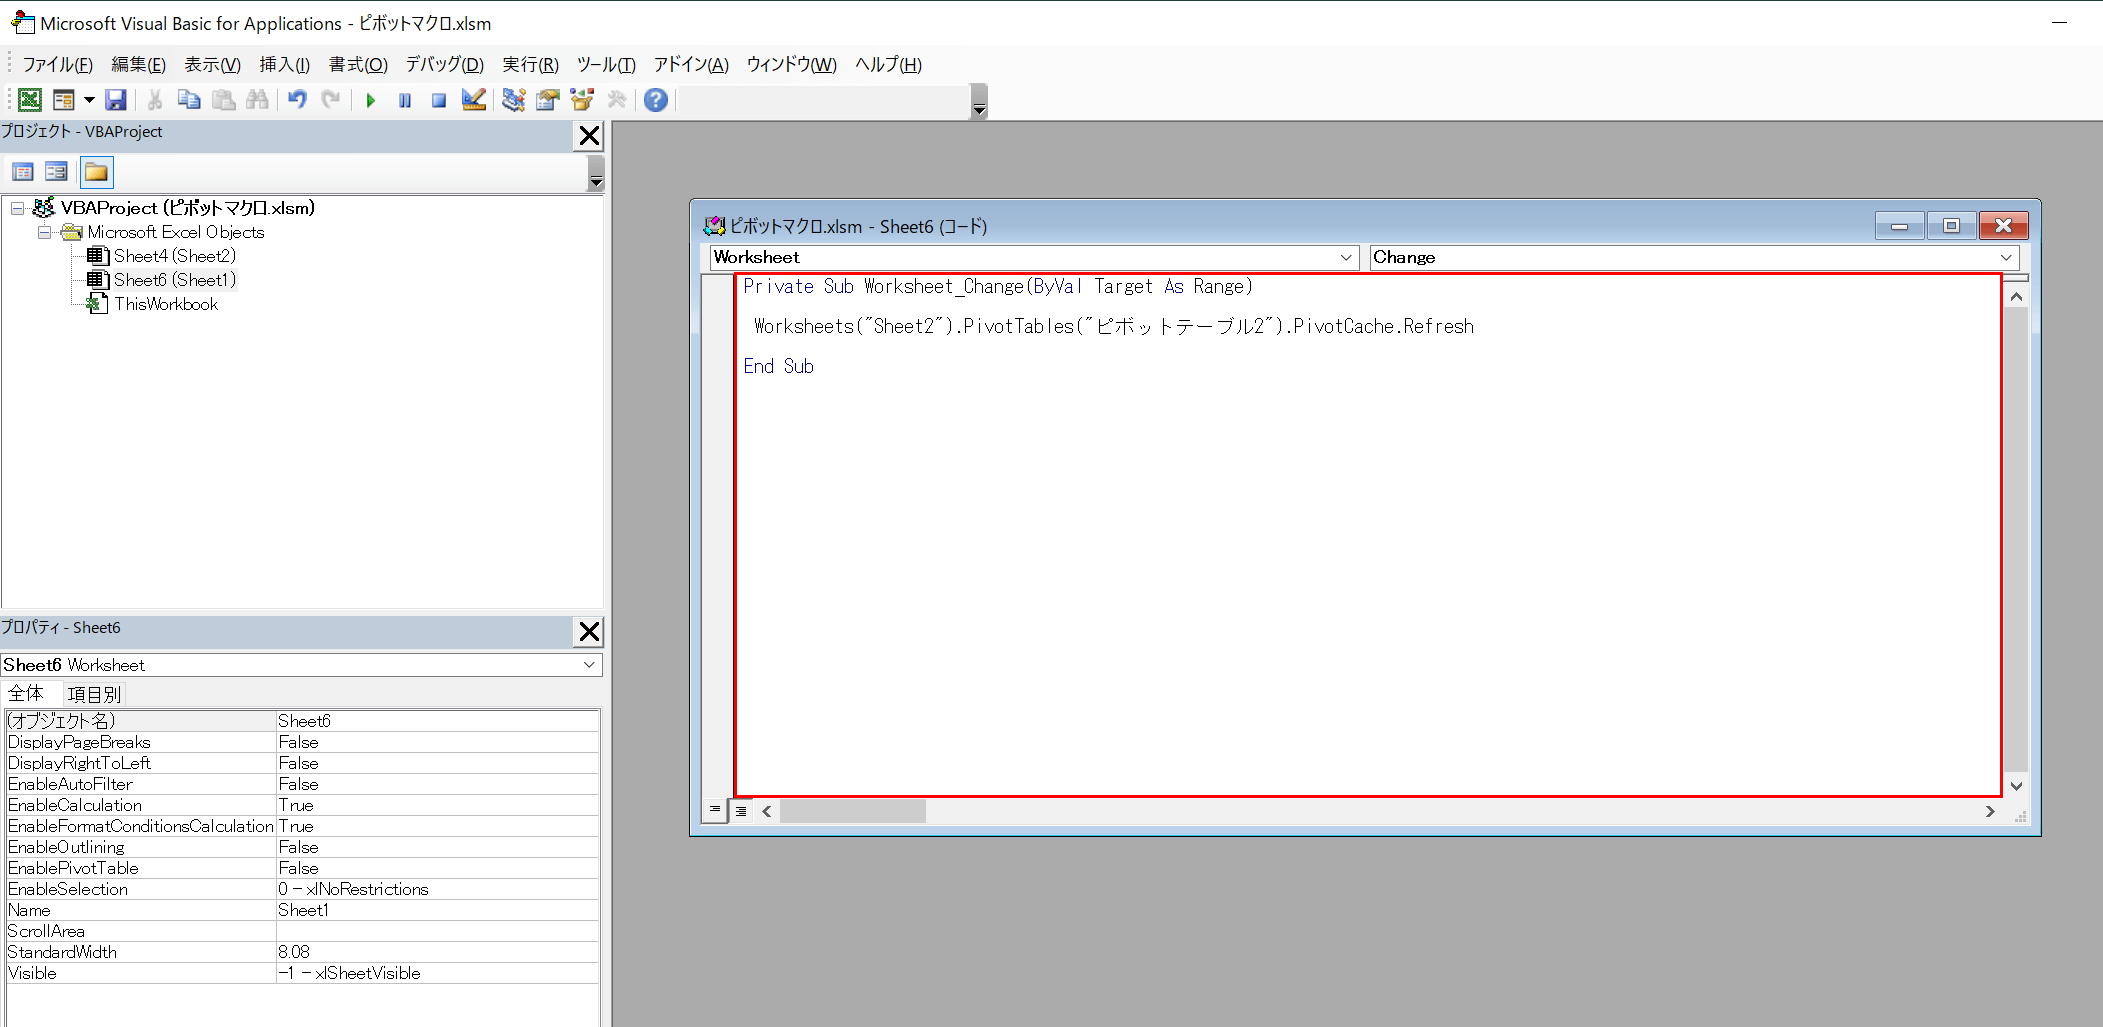Open toolbar options overflow arrow
The width and height of the screenshot is (2103, 1027).
point(980,101)
